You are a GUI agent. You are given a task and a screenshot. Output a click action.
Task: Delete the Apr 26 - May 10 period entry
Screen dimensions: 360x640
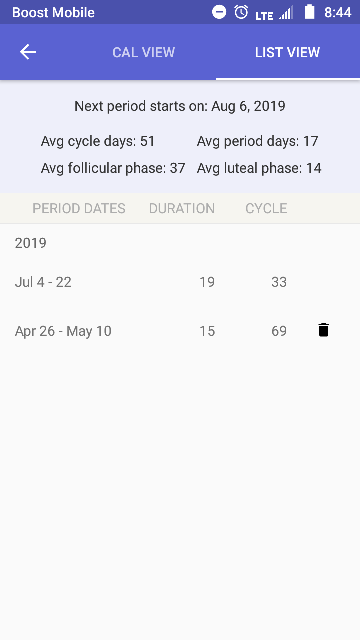pos(323,330)
